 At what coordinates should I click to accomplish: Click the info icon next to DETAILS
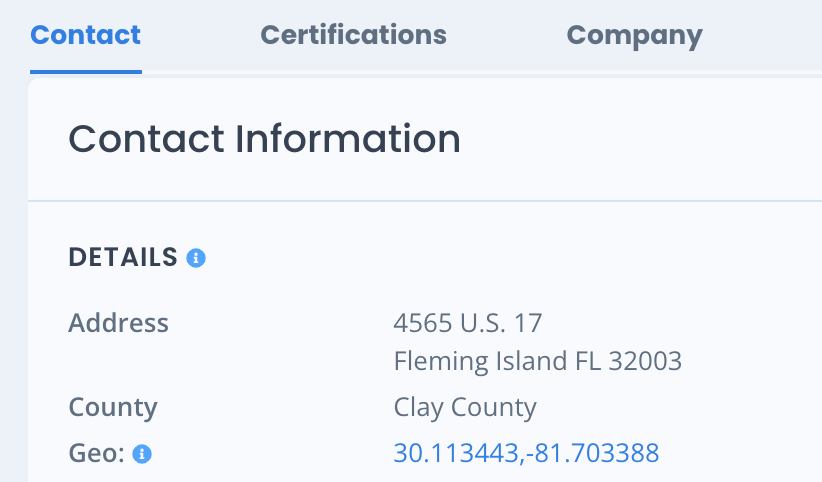pyautogui.click(x=196, y=258)
